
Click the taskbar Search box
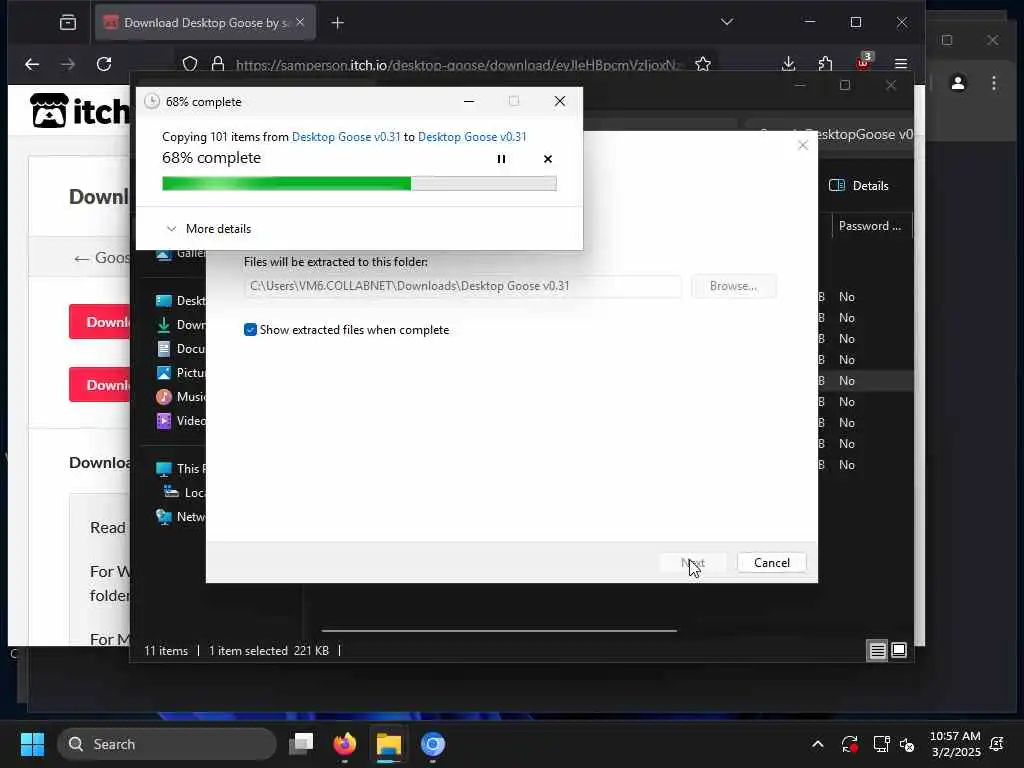(167, 744)
